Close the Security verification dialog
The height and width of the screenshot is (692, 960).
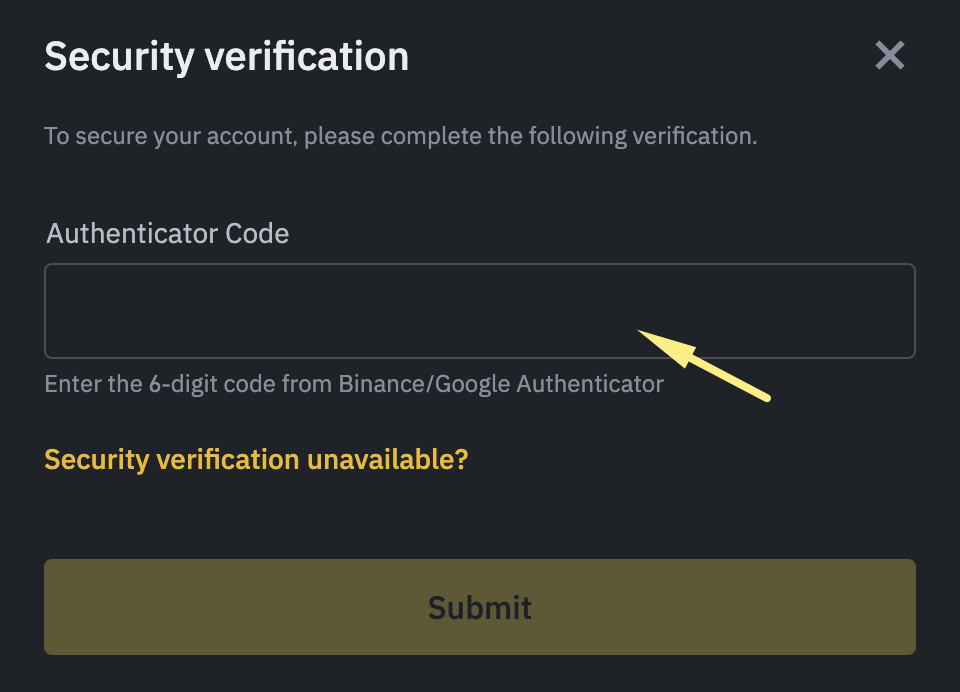[x=889, y=56]
